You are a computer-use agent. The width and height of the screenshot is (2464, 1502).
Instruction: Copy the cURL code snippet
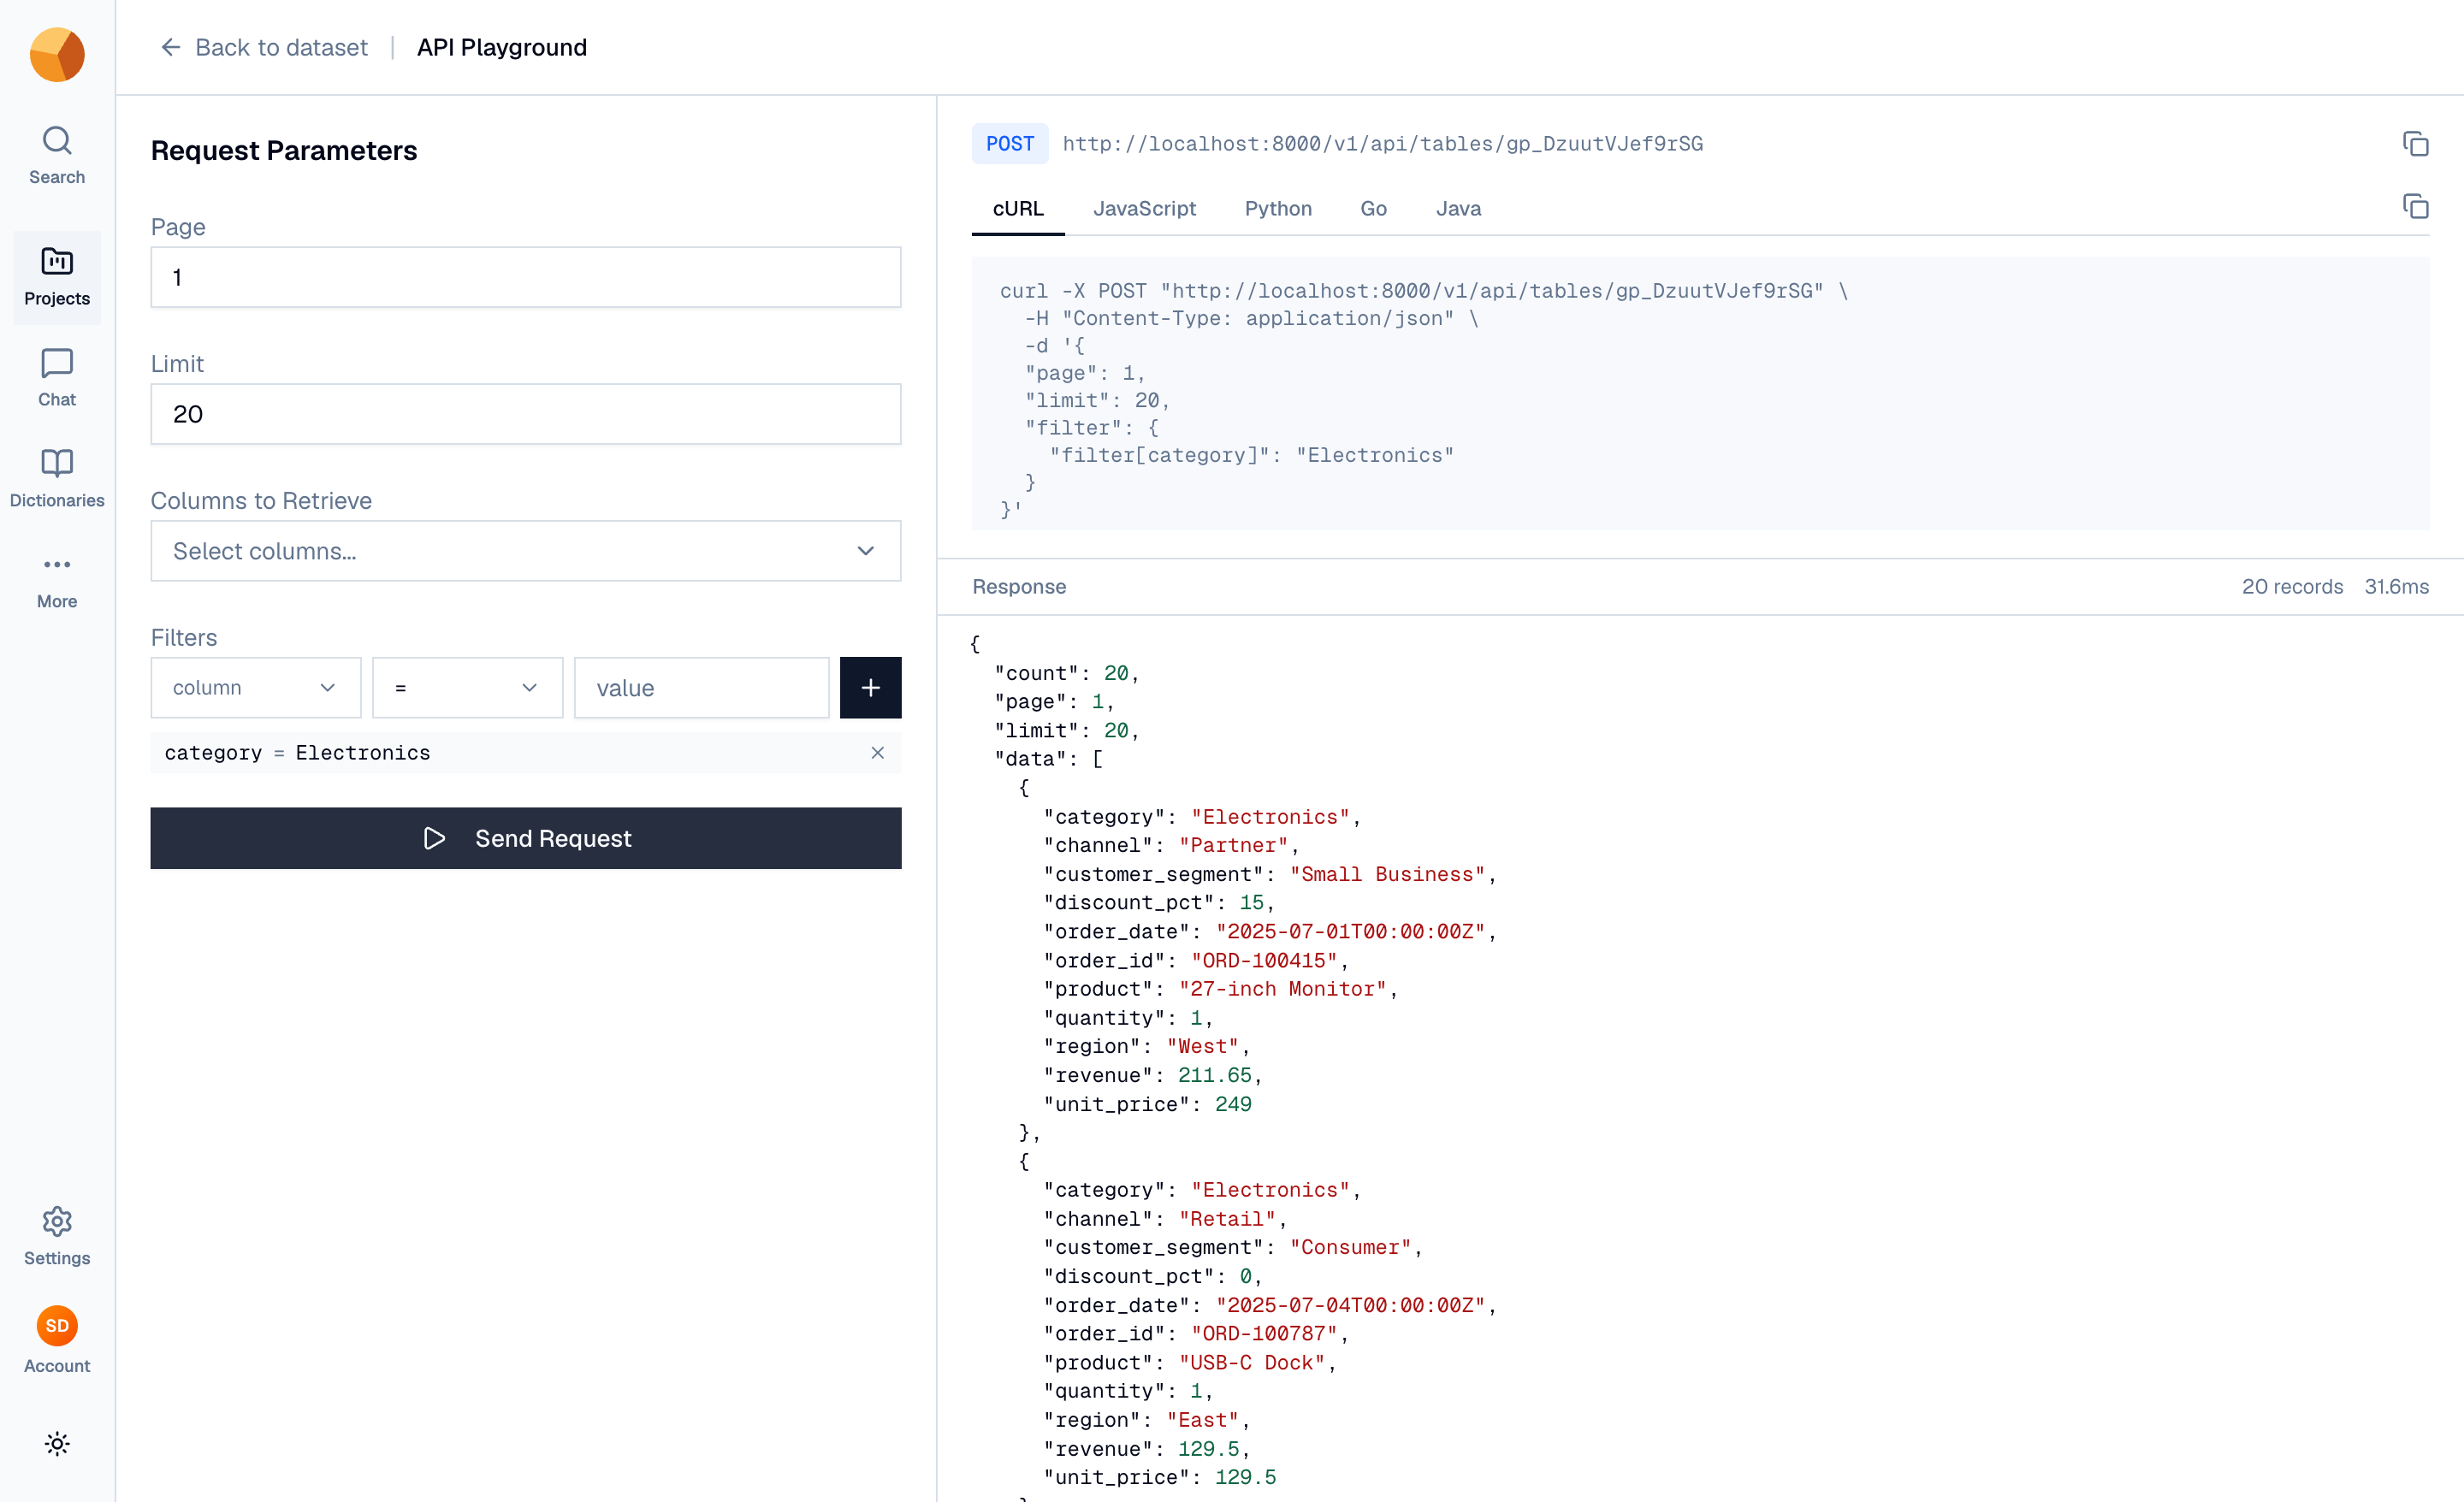[2415, 207]
